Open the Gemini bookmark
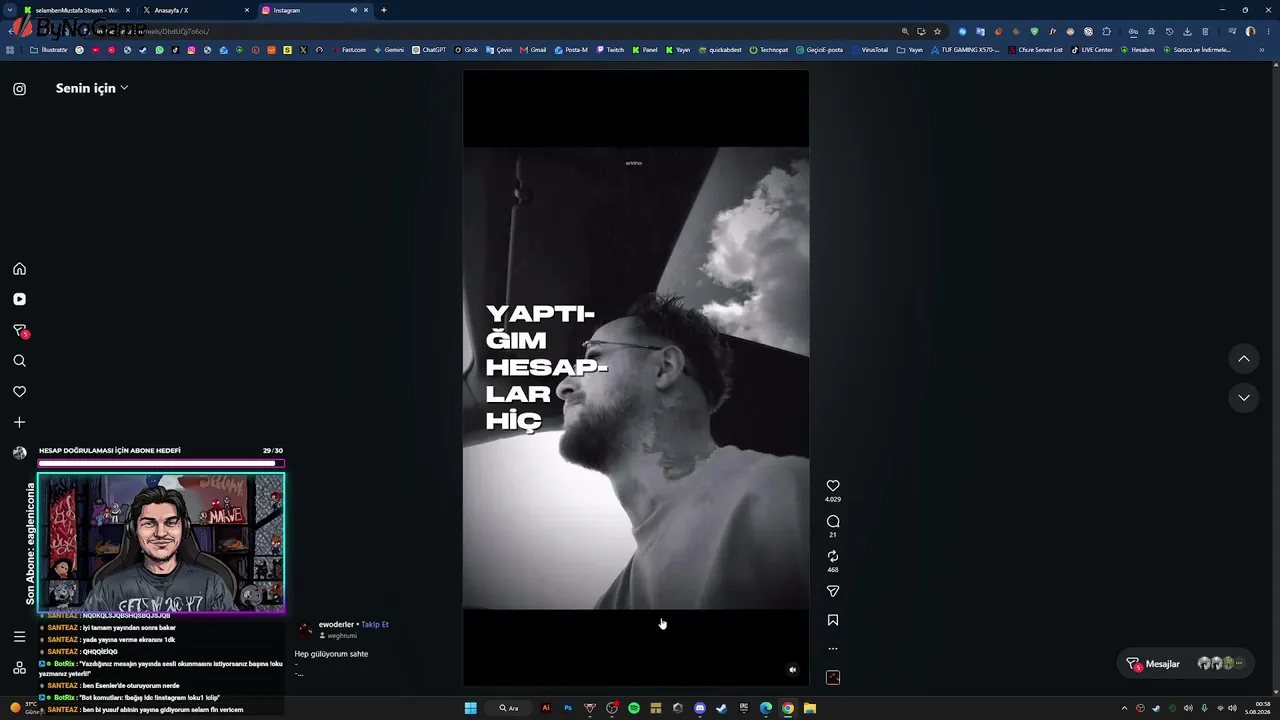The image size is (1280, 720). point(389,50)
